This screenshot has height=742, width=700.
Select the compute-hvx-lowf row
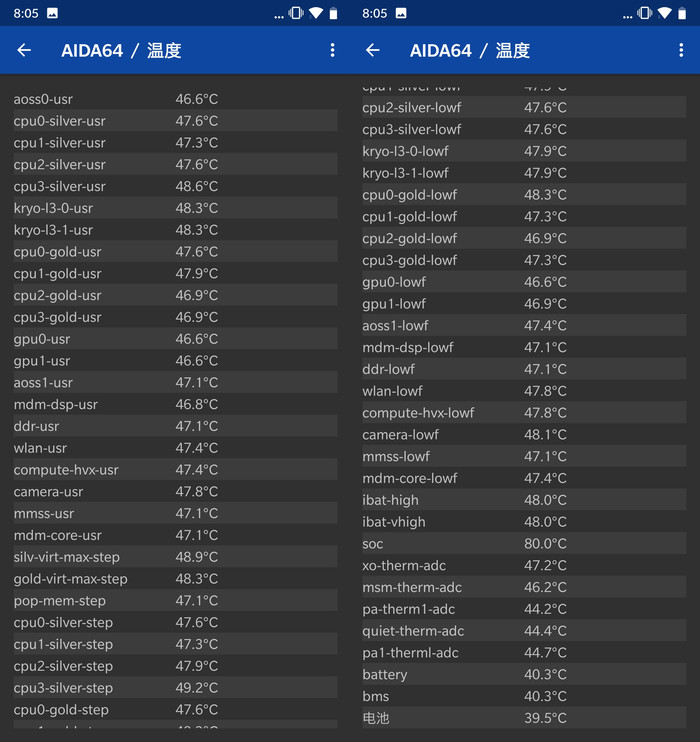(x=524, y=412)
